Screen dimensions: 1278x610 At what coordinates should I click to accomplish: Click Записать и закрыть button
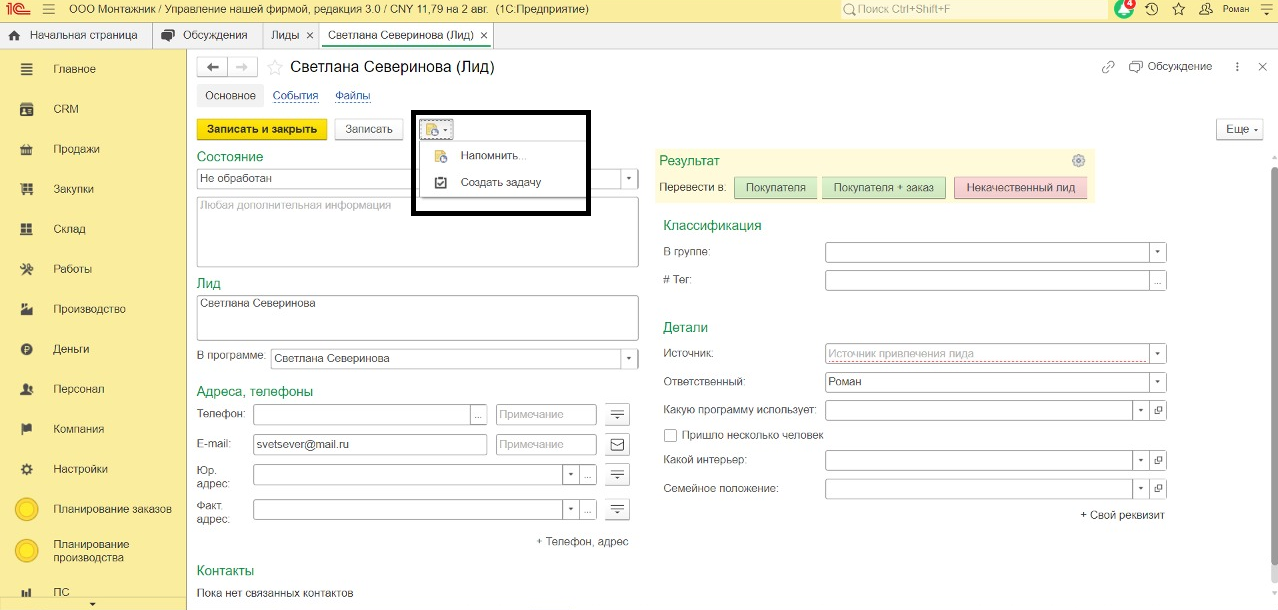(262, 129)
